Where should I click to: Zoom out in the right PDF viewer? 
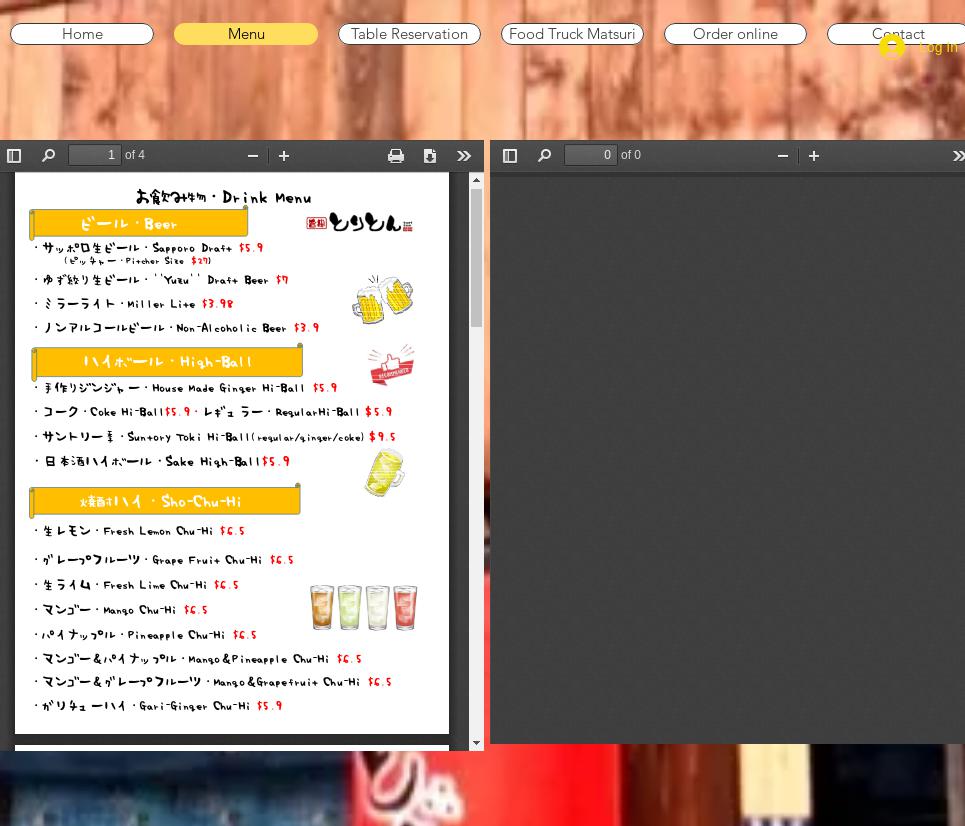click(783, 156)
